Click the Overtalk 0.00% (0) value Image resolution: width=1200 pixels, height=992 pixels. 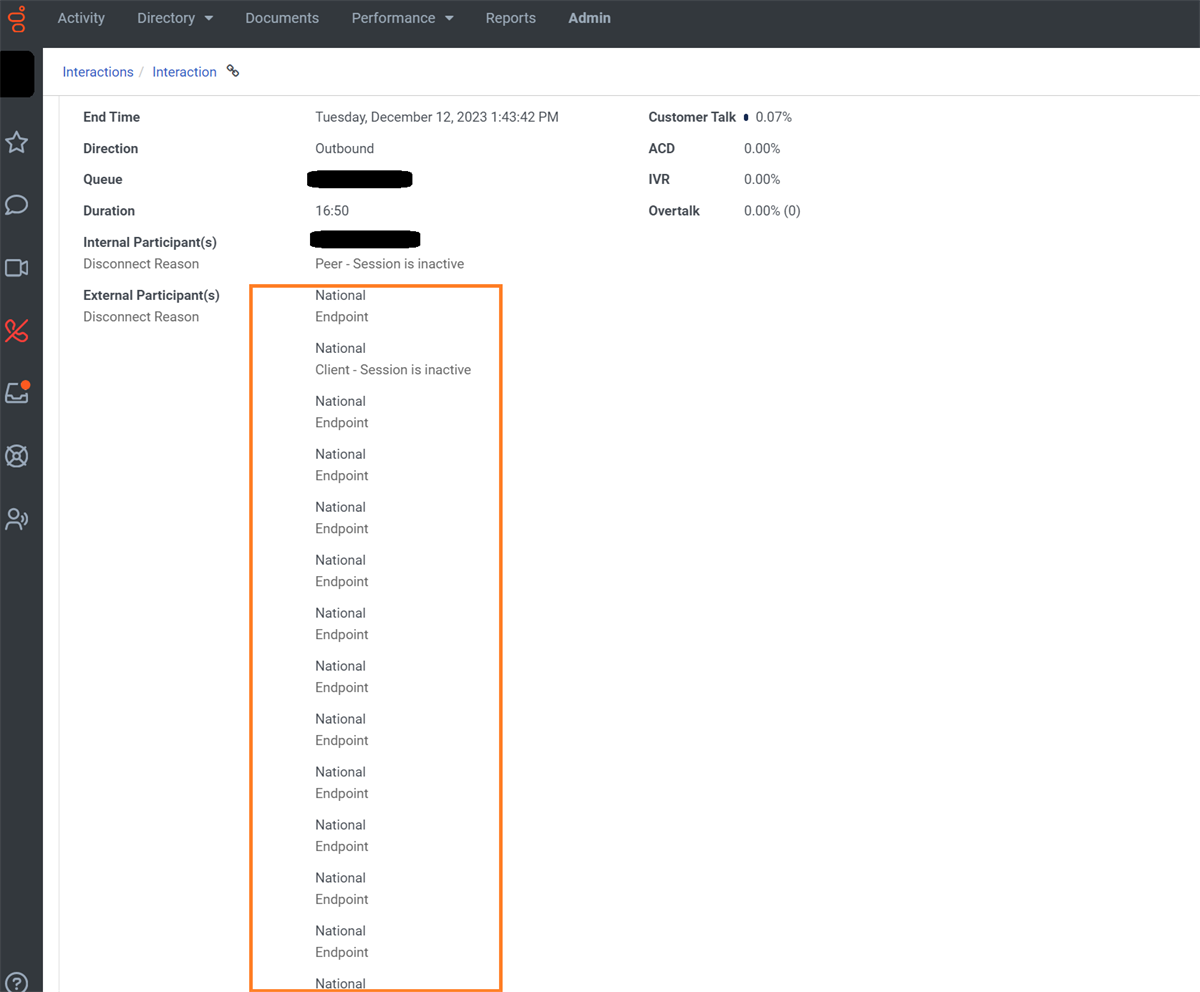pos(772,211)
